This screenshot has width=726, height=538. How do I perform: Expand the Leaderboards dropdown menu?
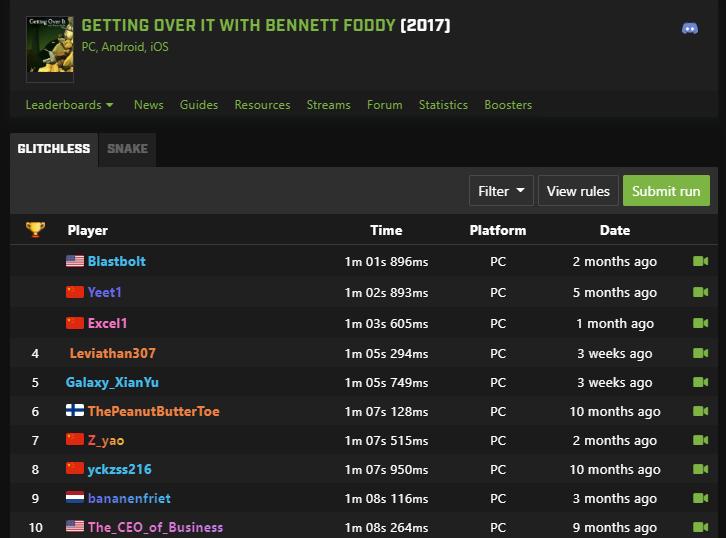[x=69, y=105]
